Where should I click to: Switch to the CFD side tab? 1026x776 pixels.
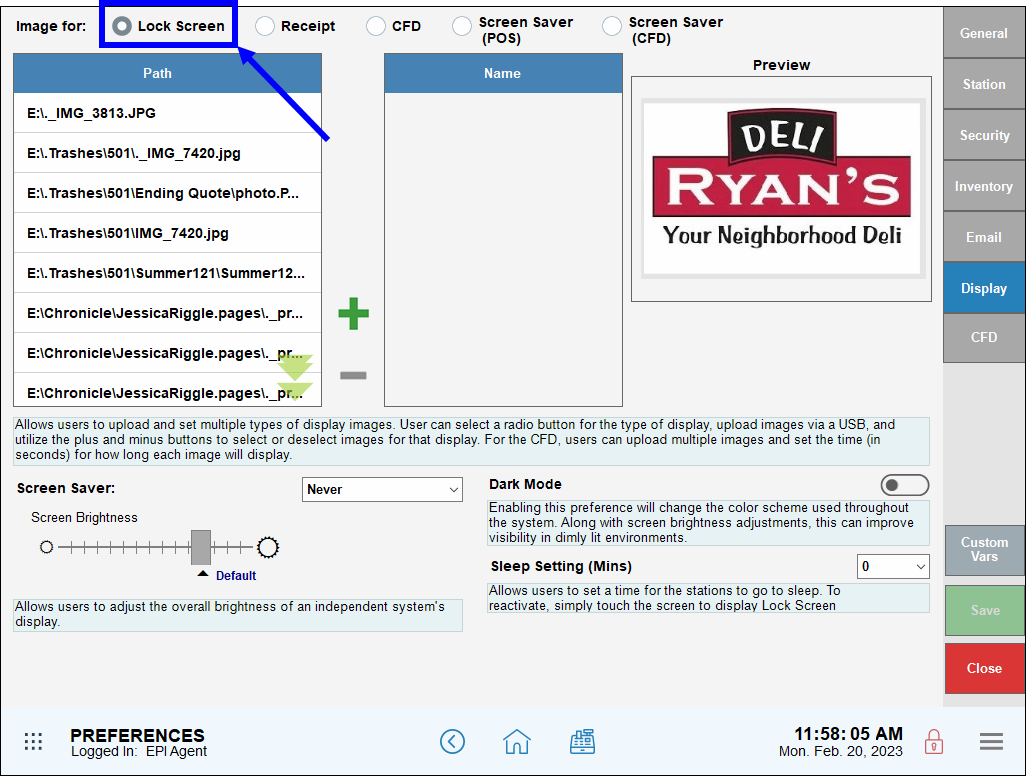(x=983, y=338)
